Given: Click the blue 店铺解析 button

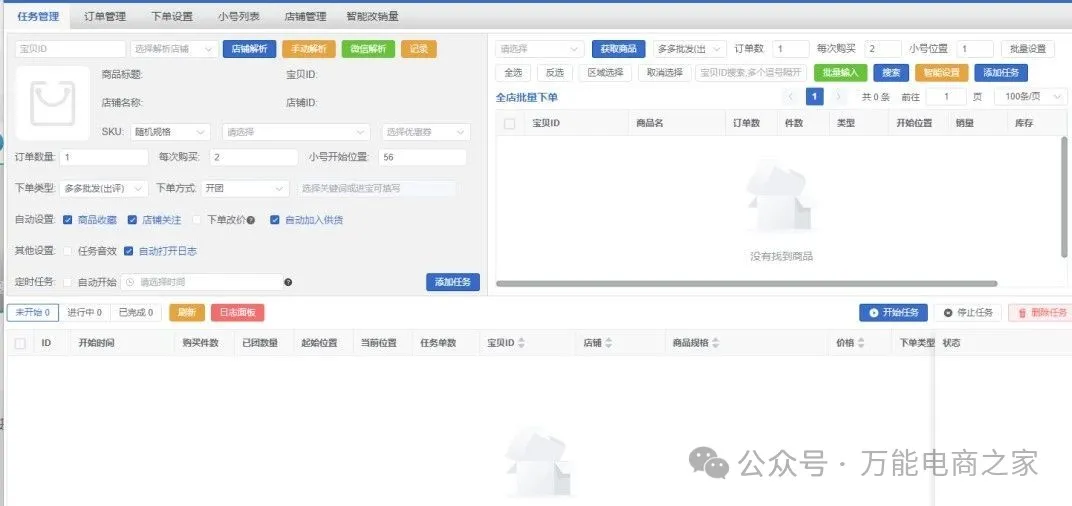Looking at the screenshot, I should [x=249, y=49].
